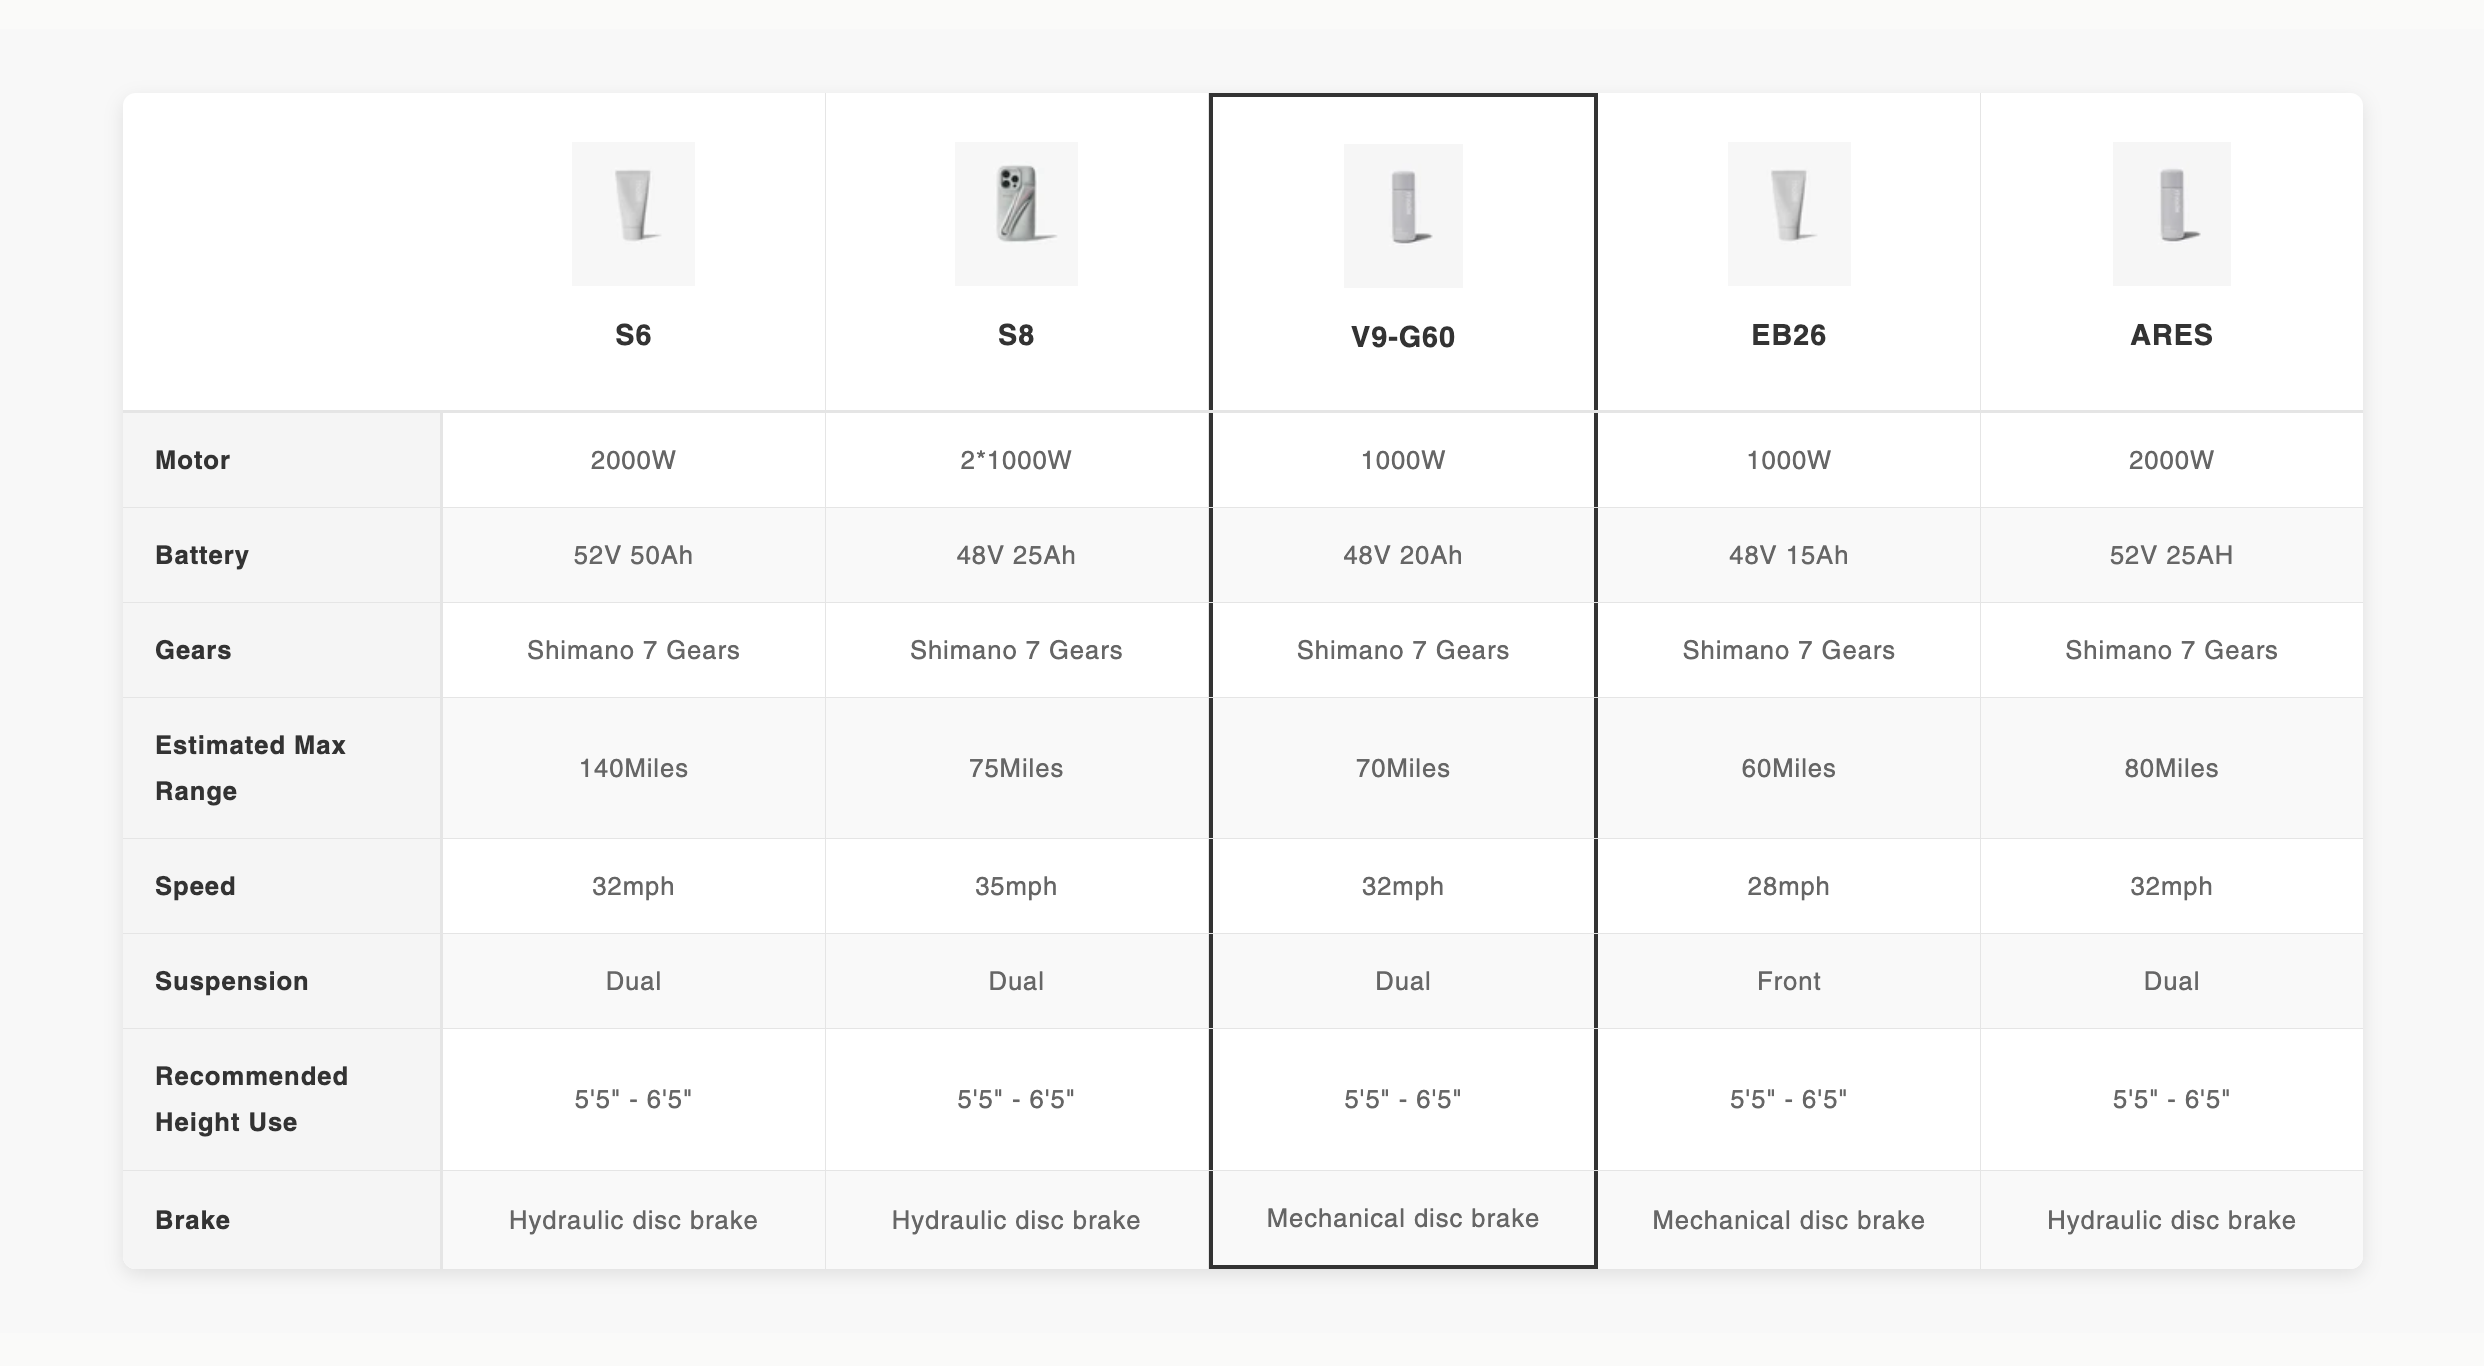Select the V9-G60 model name heading
2484x1366 pixels.
point(1403,337)
